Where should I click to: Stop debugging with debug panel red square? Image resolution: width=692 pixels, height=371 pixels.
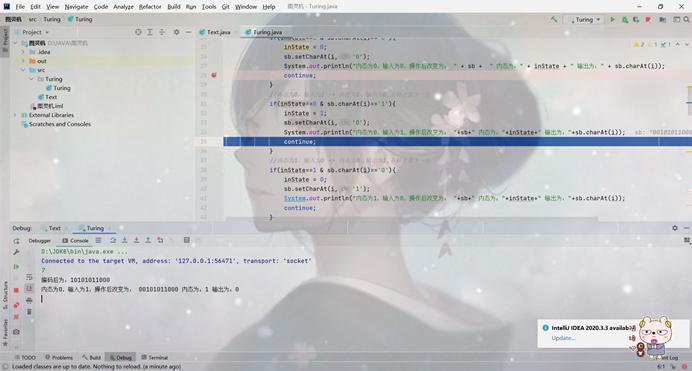pos(16,290)
